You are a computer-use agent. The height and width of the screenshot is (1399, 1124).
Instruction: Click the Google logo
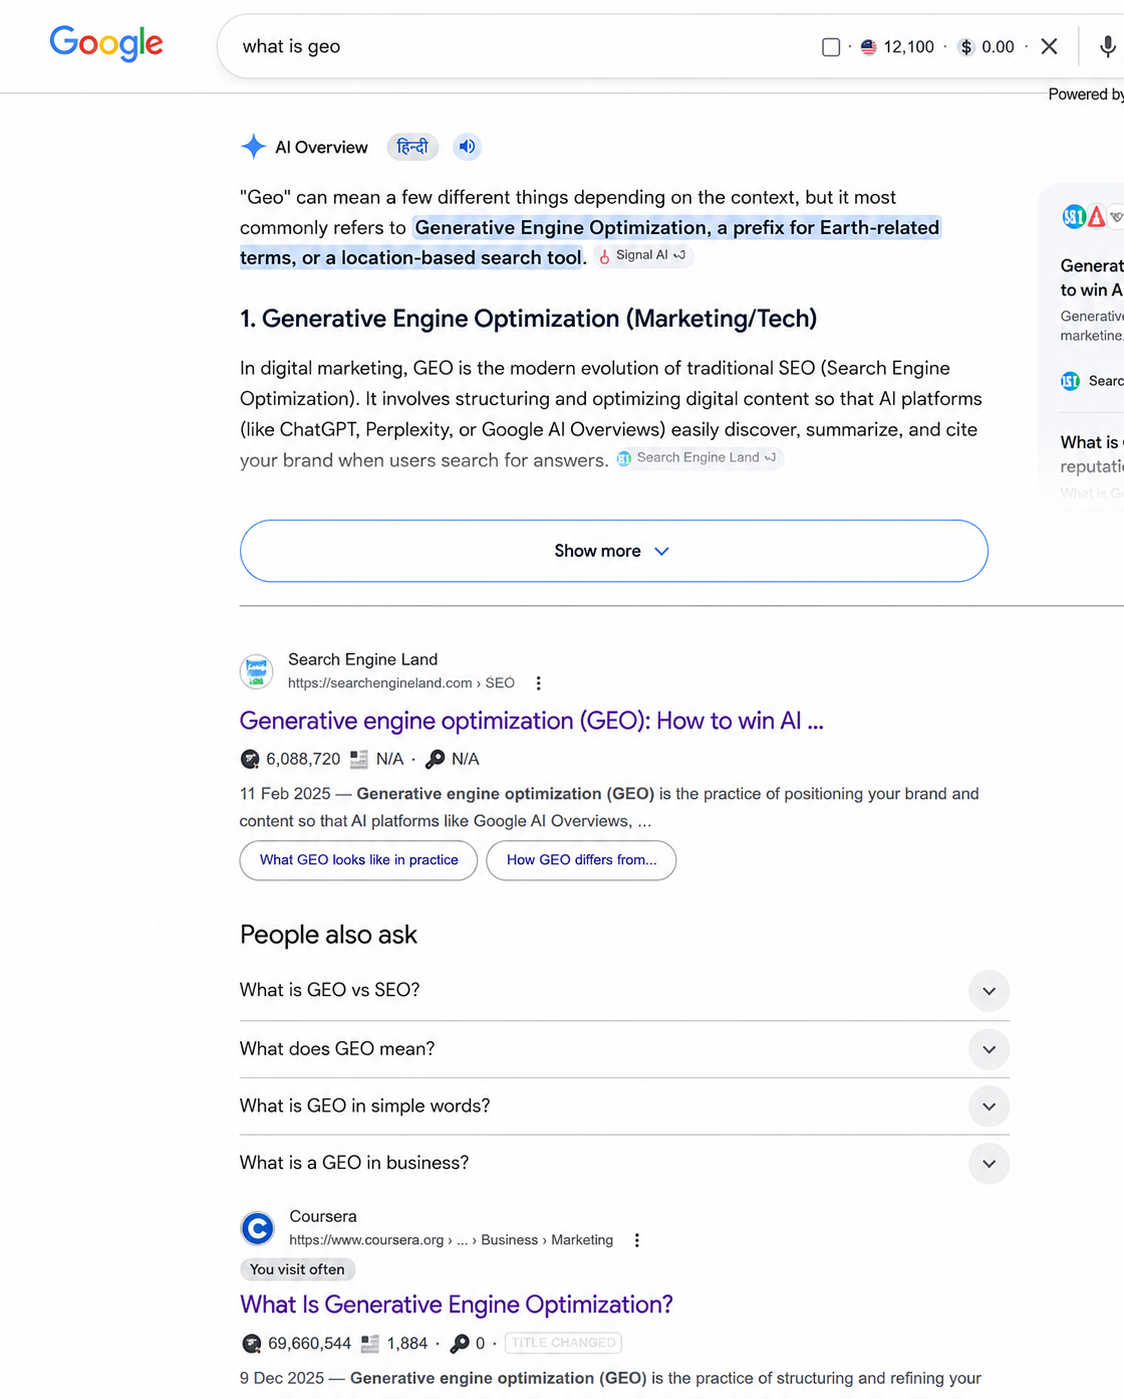106,43
